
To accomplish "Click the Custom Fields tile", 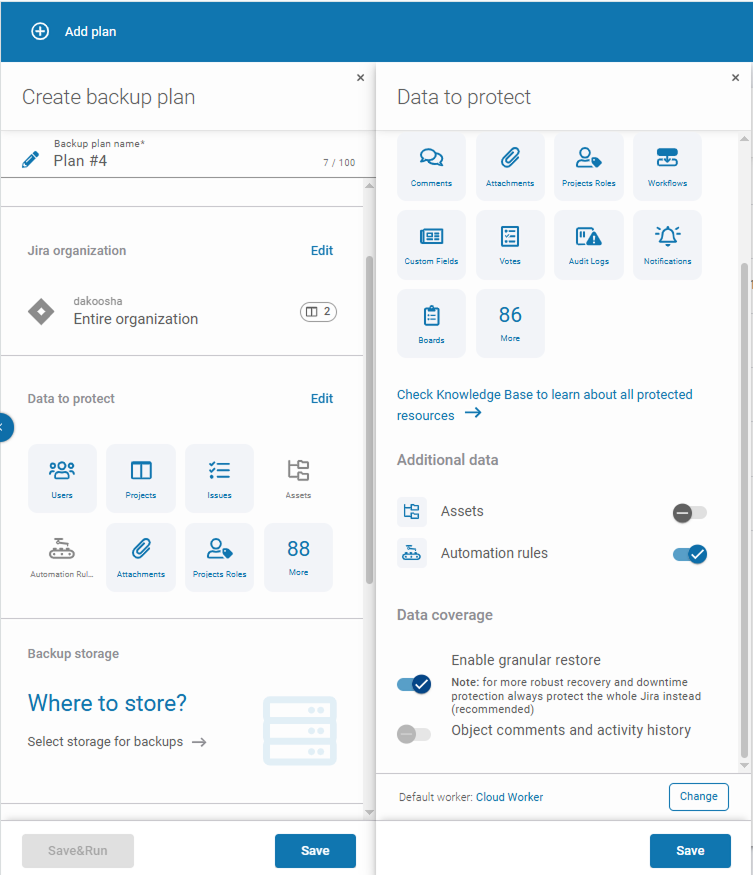I will click(431, 245).
